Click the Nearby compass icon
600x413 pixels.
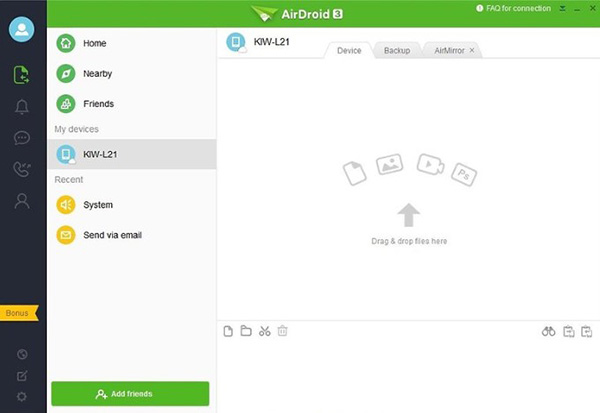click(x=66, y=73)
